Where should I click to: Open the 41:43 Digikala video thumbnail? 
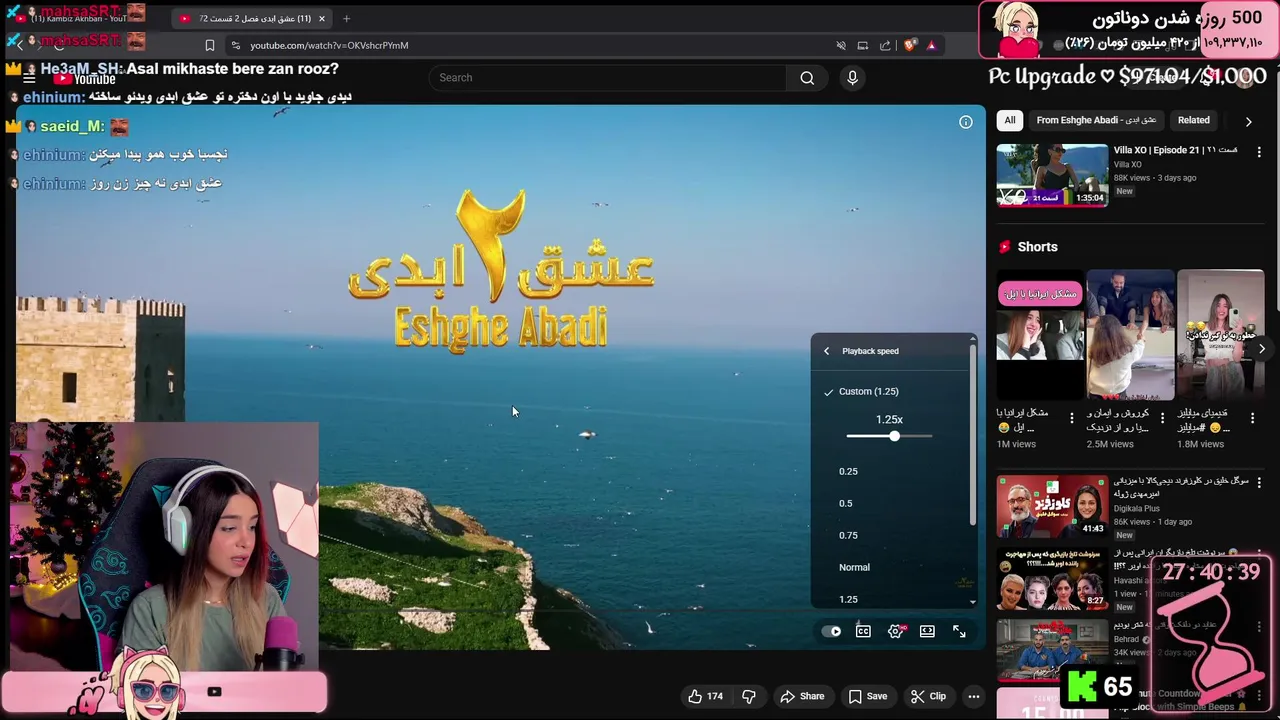pyautogui.click(x=1052, y=507)
